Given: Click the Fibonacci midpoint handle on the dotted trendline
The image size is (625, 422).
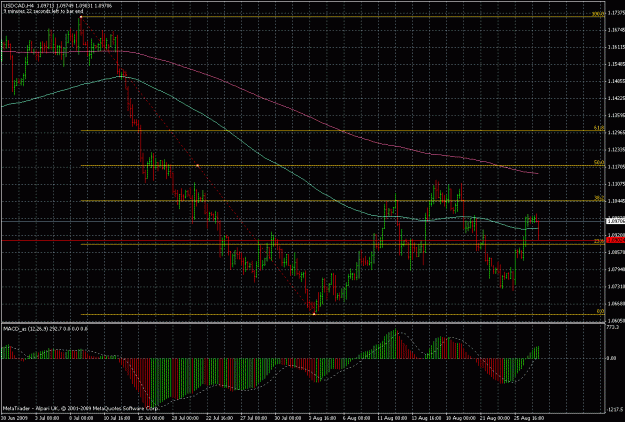Looking at the screenshot, I should pos(198,165).
